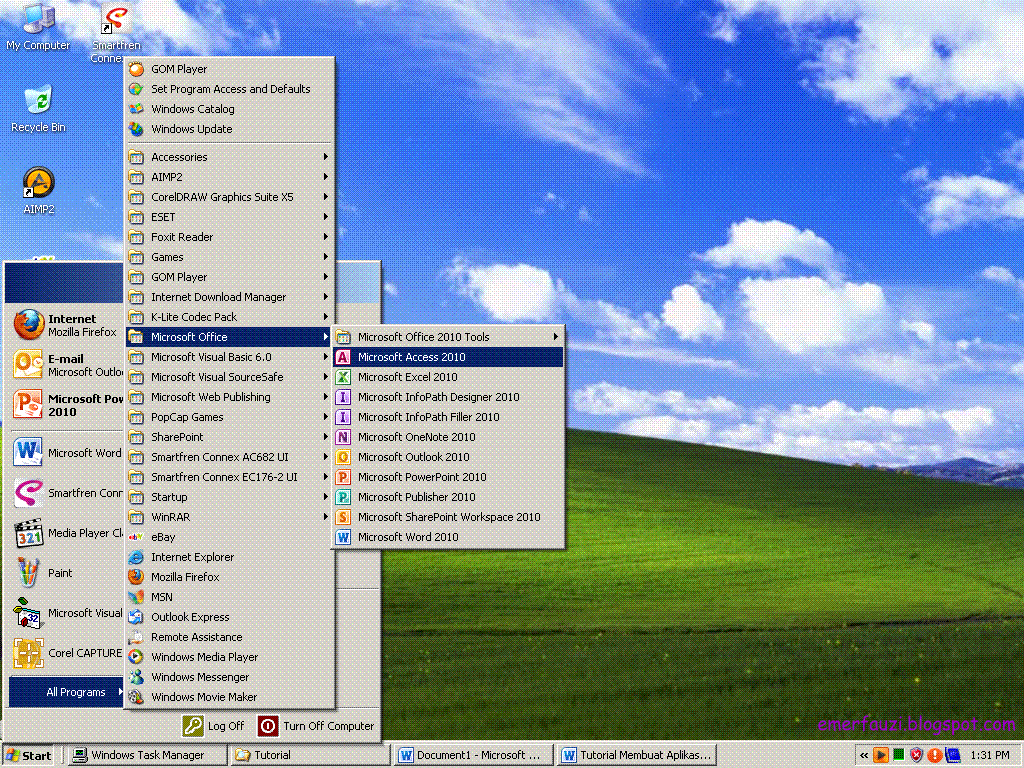Click the Microsoft Word entry in recent list
Screen dimensions: 1024x768
pyautogui.click(x=67, y=453)
